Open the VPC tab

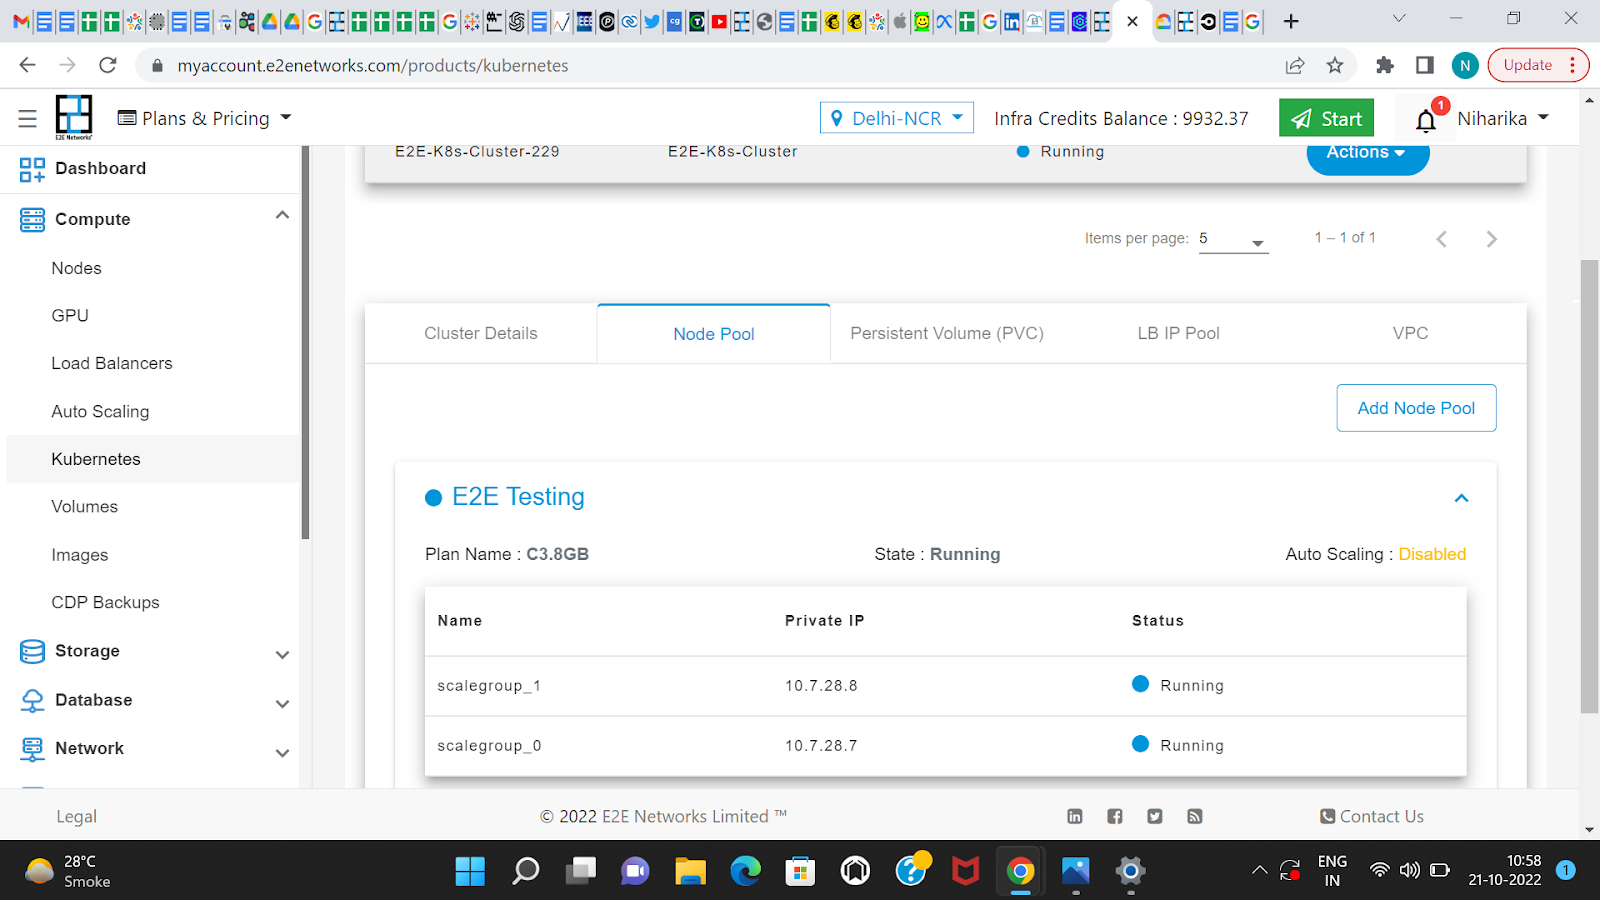tap(1411, 333)
